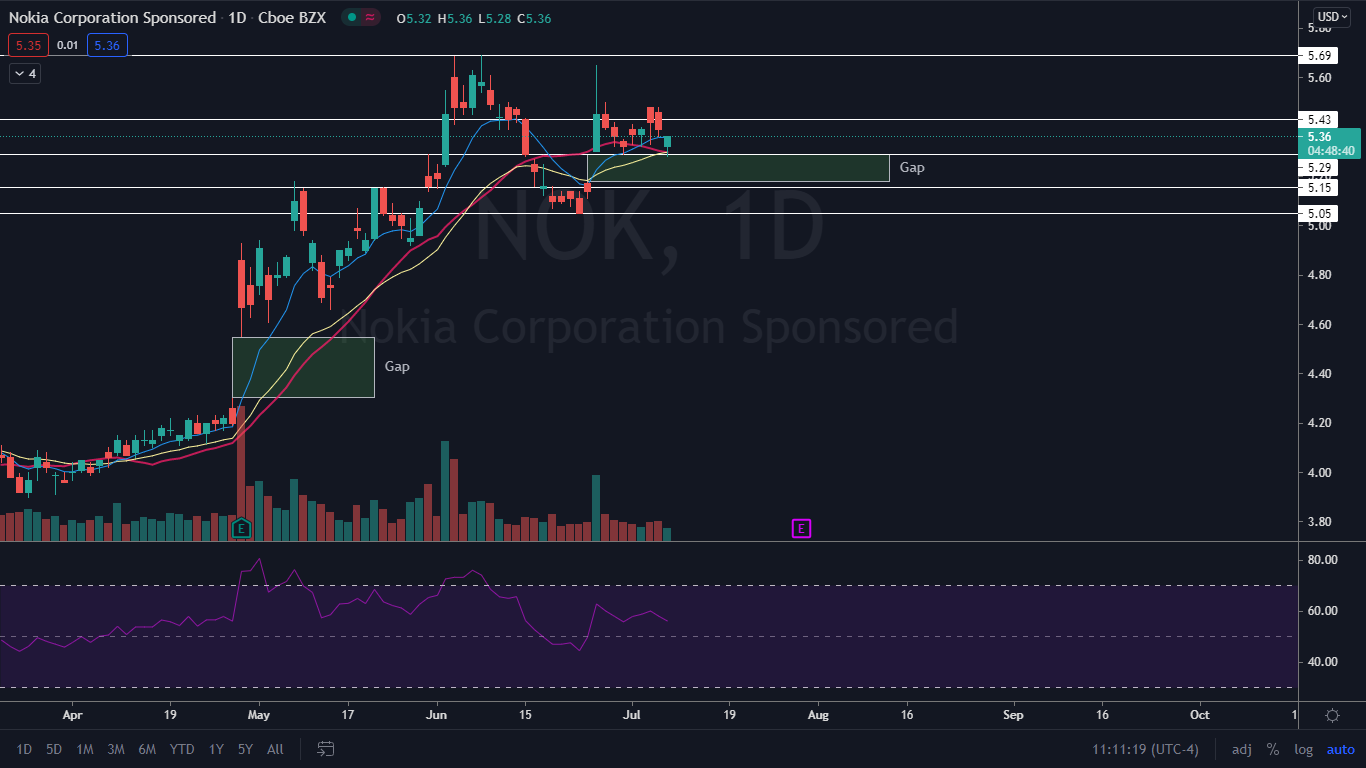Viewport: 1366px width, 768px height.
Task: Click the blue 5.36 buy price button
Action: [x=106, y=45]
